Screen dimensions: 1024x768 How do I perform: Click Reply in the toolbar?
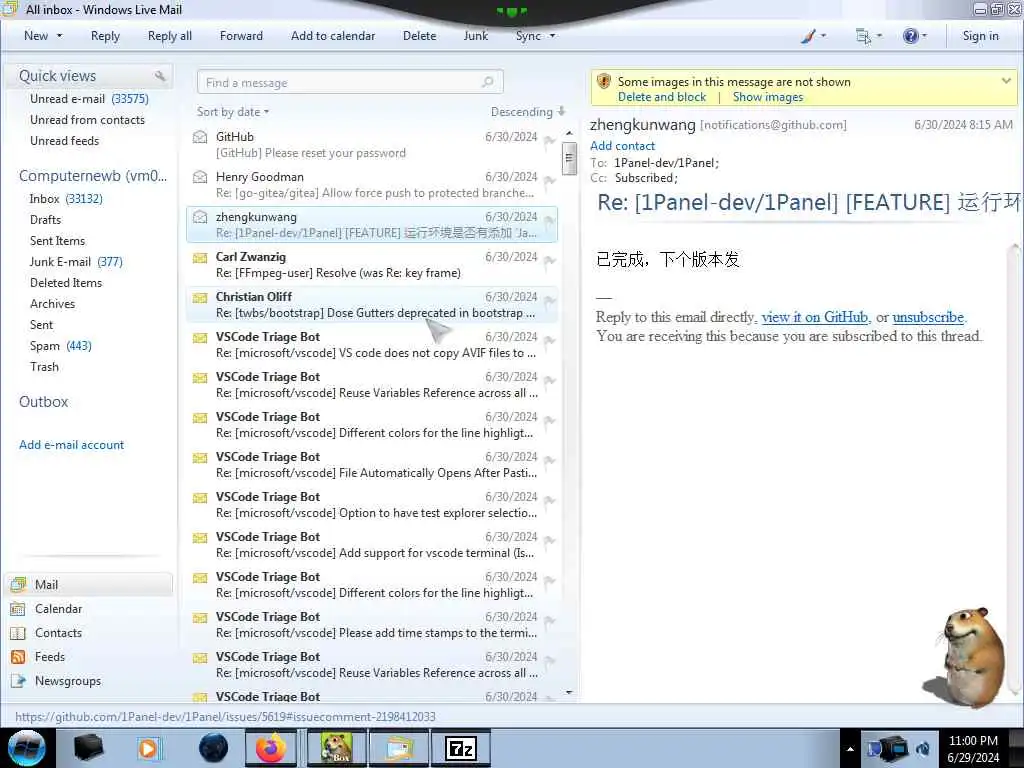point(105,36)
